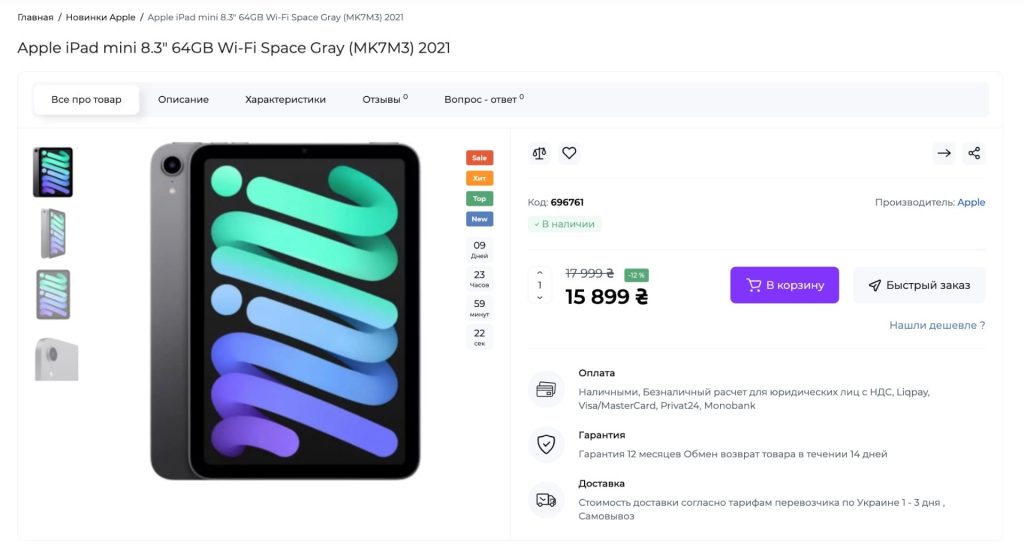Click the 59 минут countdown cell
Screen dimensions: 1024x557
point(479,308)
